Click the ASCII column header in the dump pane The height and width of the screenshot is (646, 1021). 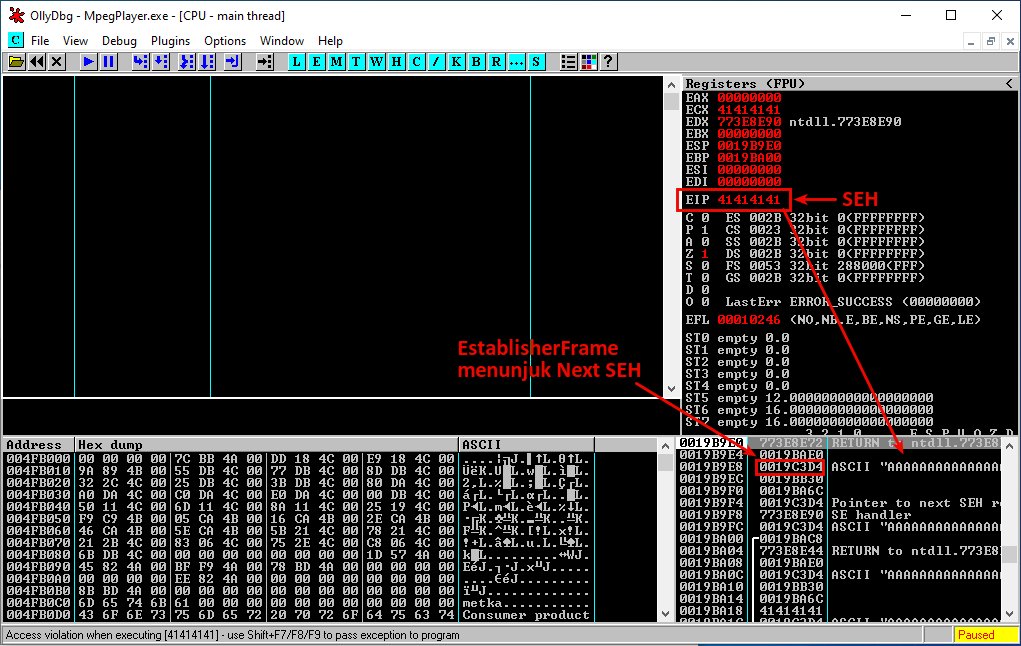[526, 445]
